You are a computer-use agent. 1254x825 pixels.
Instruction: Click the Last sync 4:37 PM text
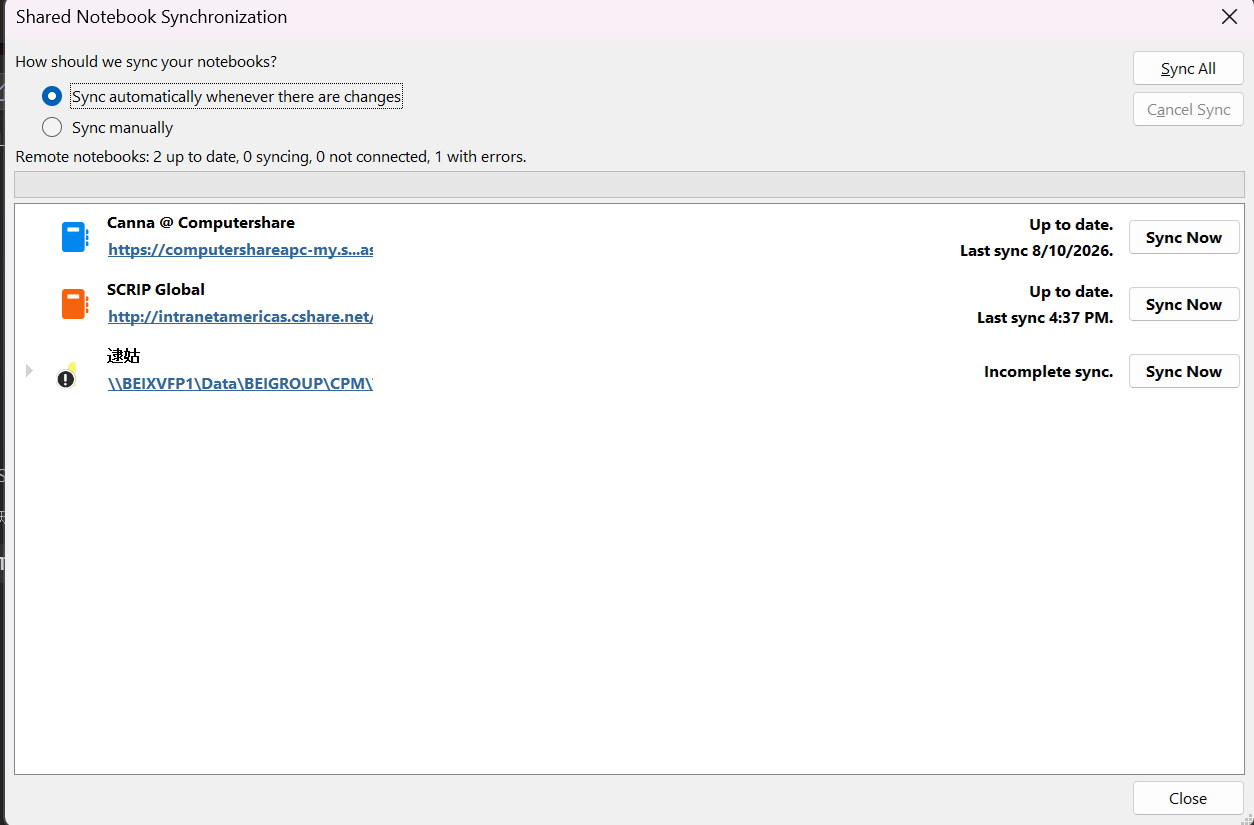1045,318
